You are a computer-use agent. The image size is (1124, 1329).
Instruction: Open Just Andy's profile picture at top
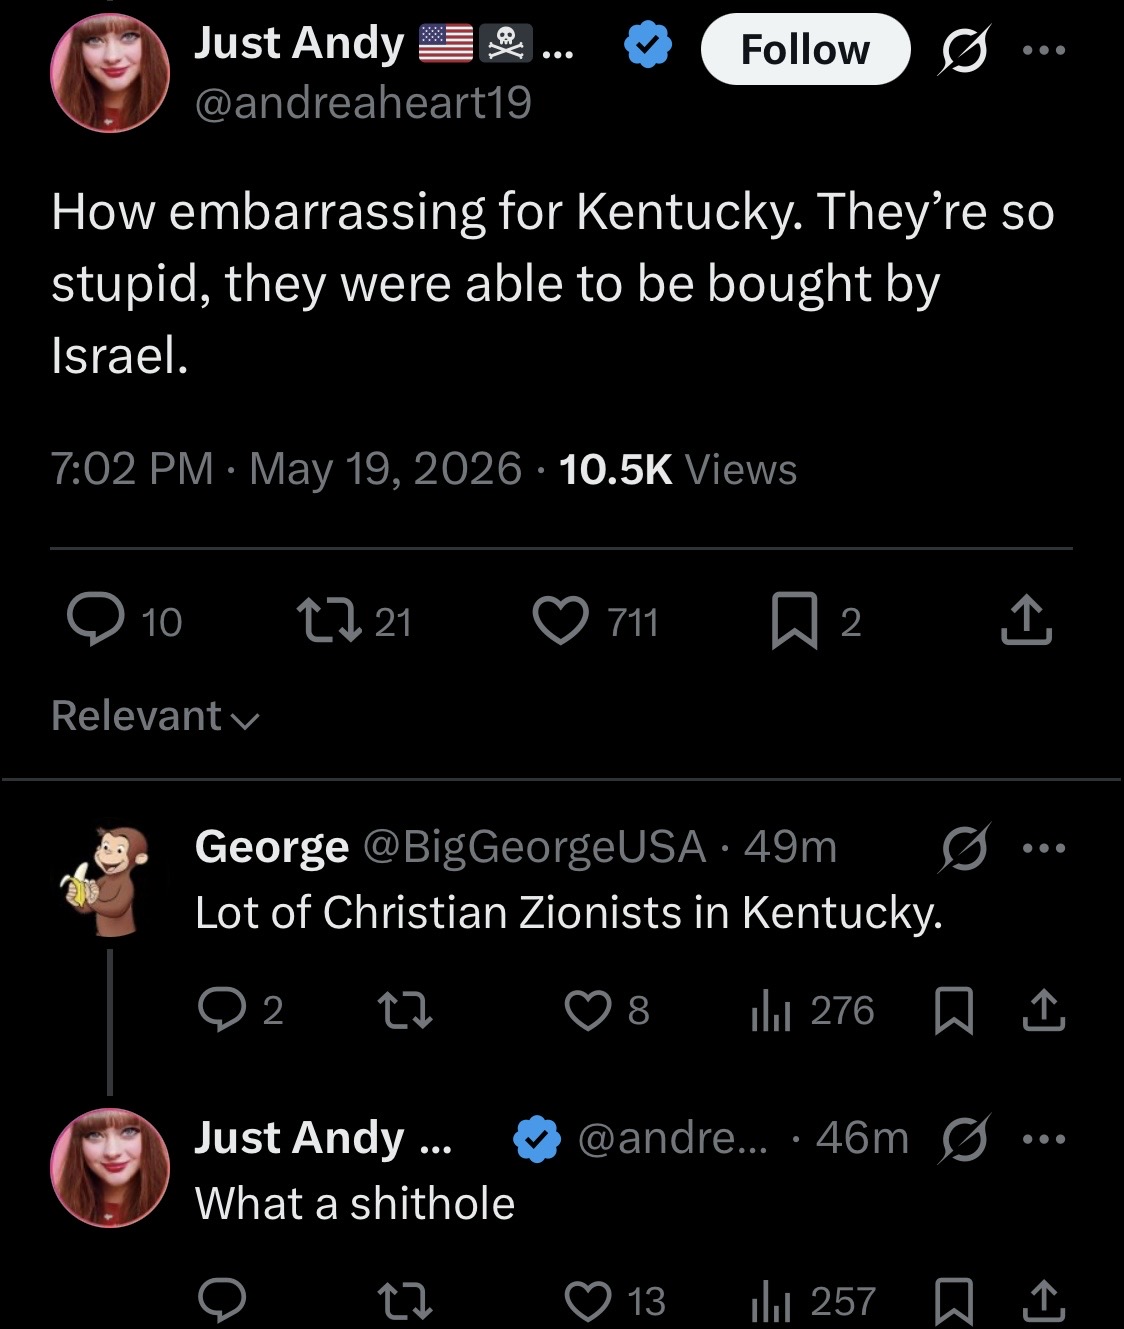(x=110, y=73)
